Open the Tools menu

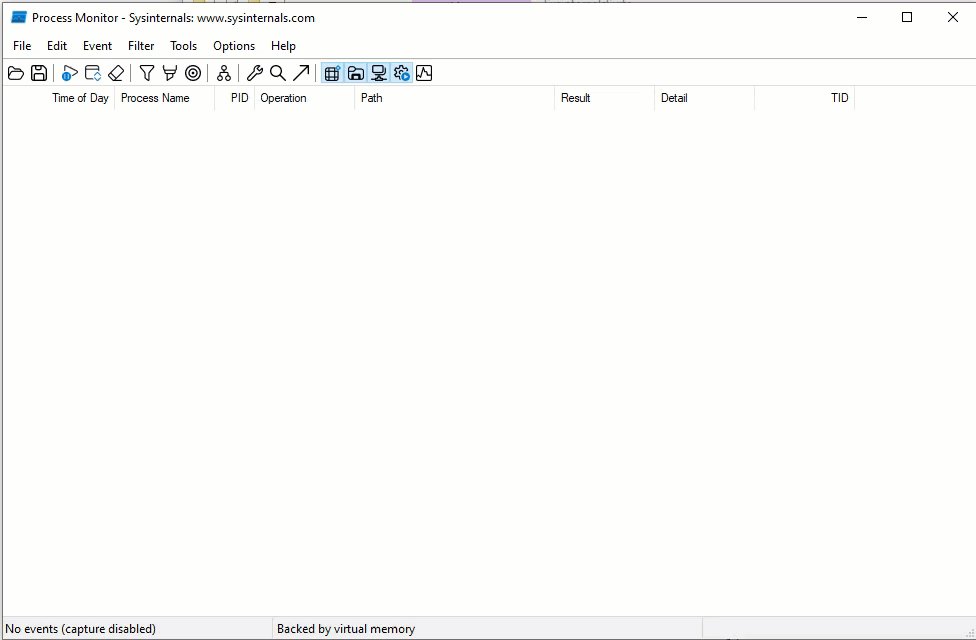coord(183,46)
